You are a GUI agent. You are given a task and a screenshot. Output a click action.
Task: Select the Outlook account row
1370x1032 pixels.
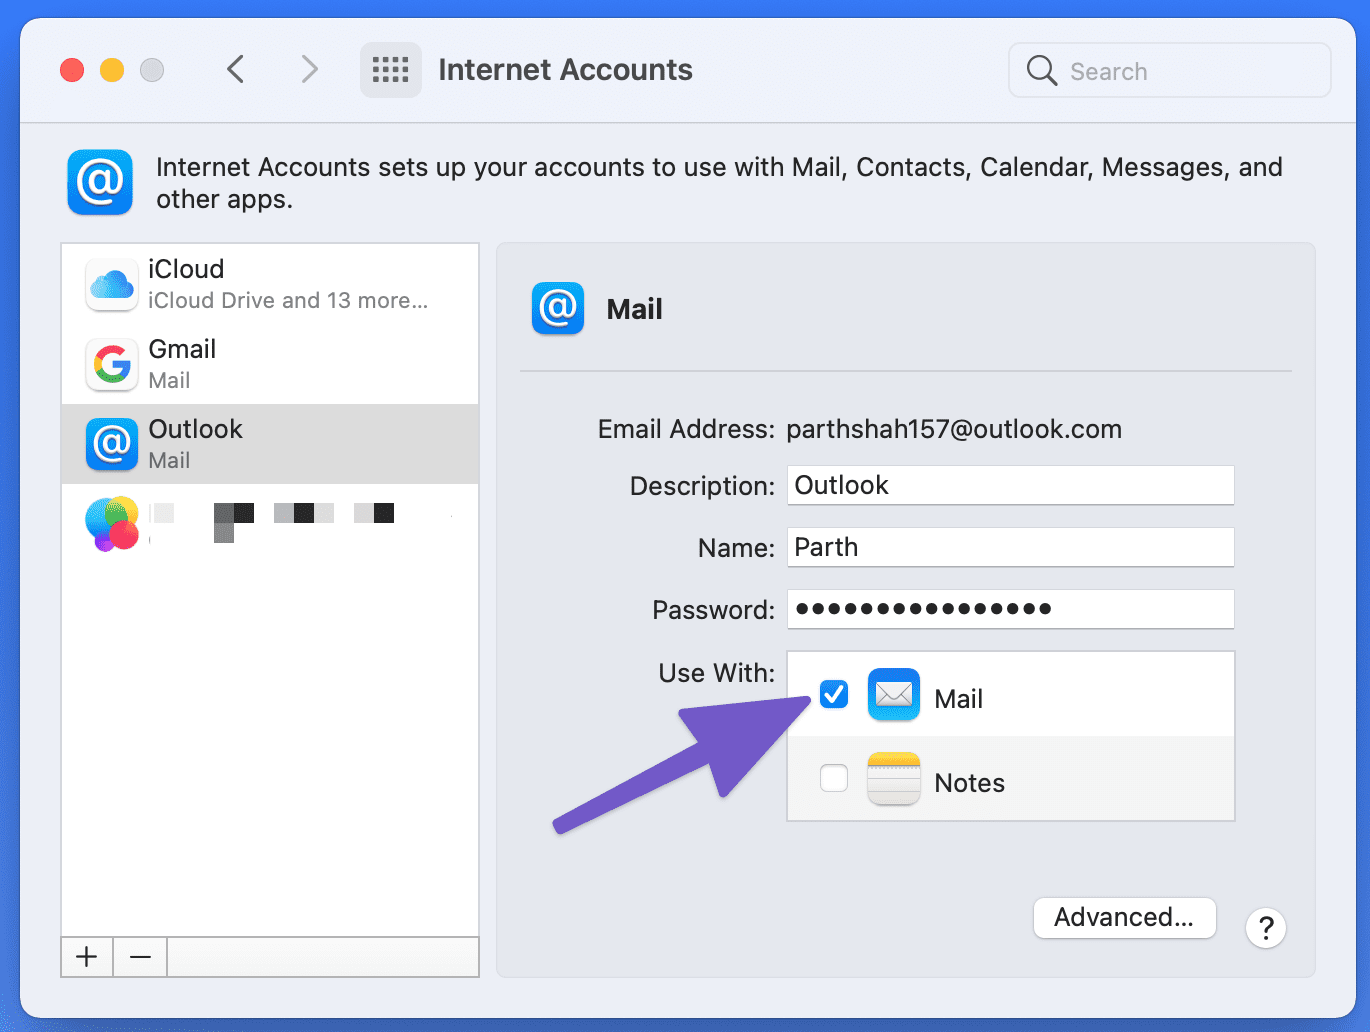point(270,444)
